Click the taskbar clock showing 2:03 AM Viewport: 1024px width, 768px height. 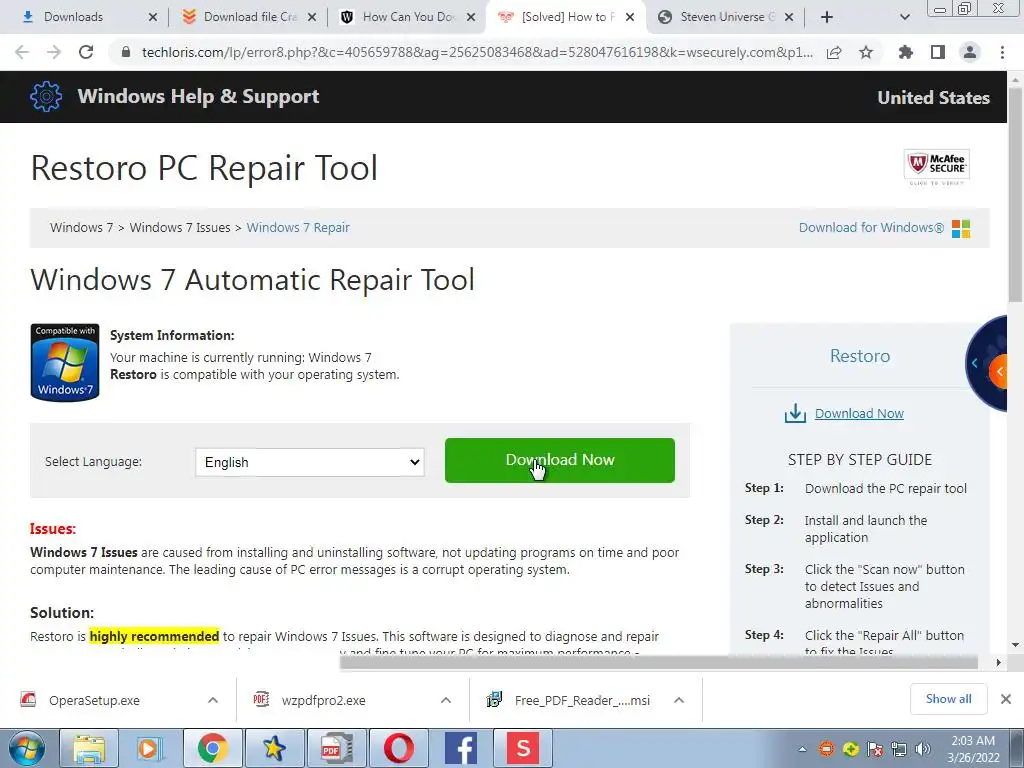click(x=973, y=749)
